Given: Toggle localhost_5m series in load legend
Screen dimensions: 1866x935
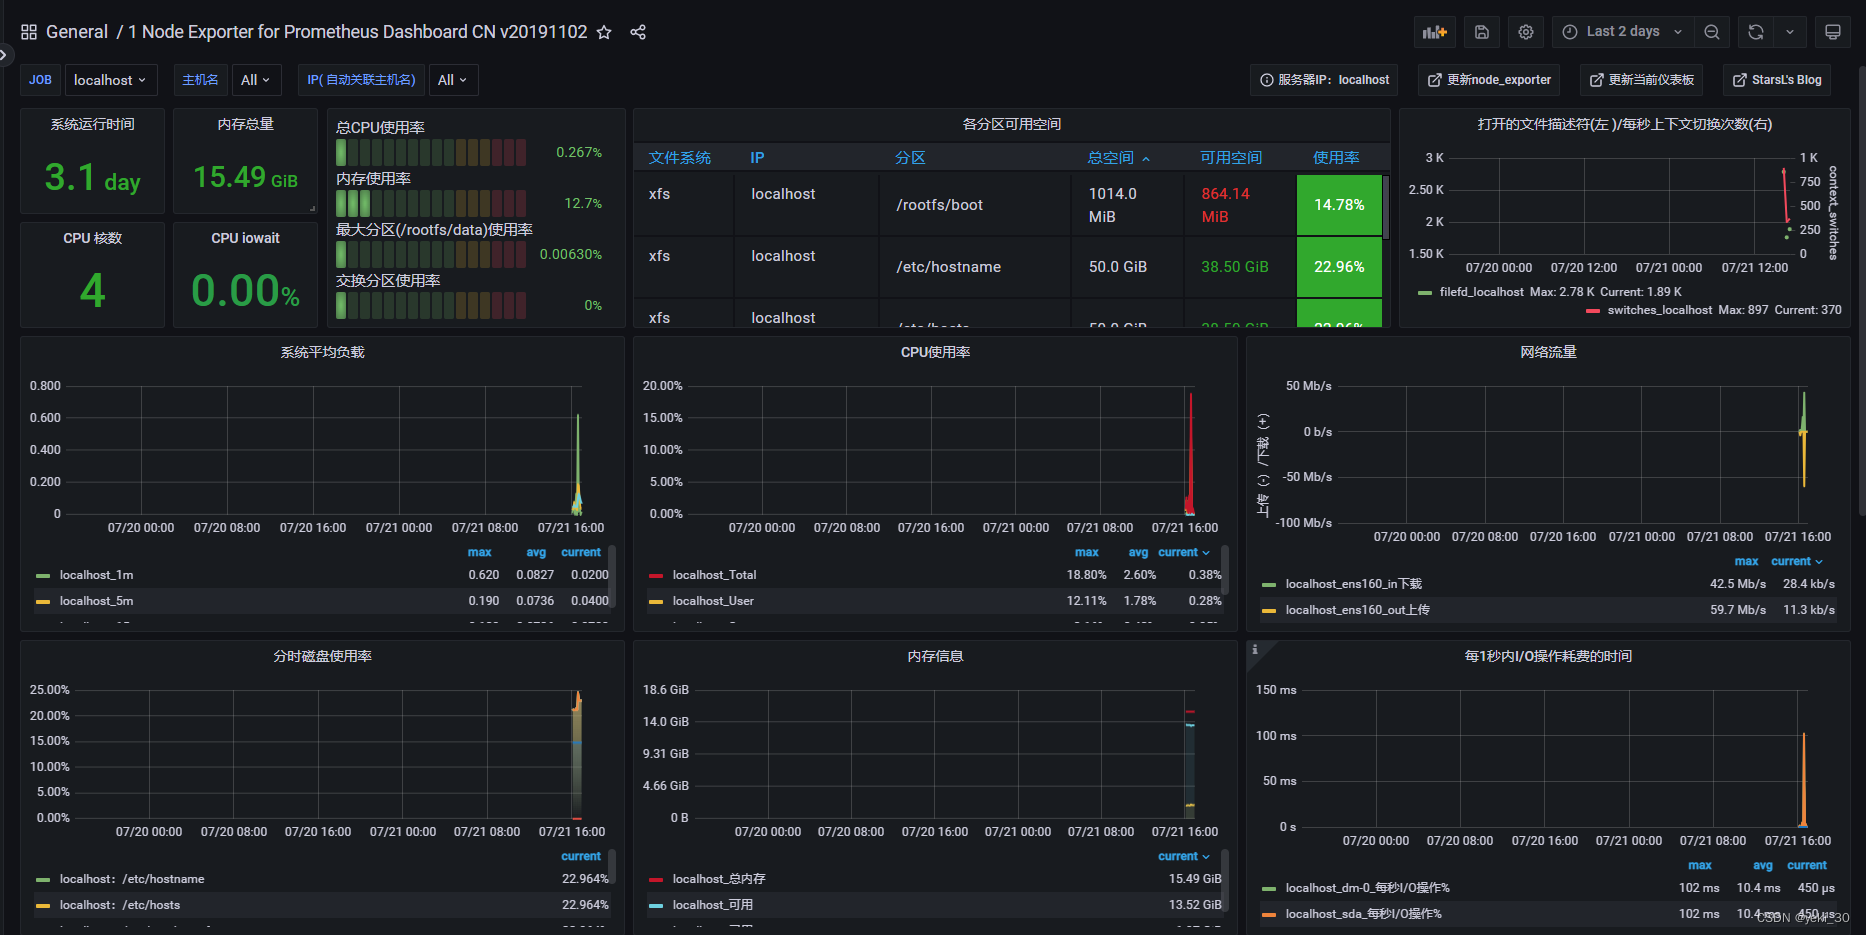Looking at the screenshot, I should click(x=96, y=601).
